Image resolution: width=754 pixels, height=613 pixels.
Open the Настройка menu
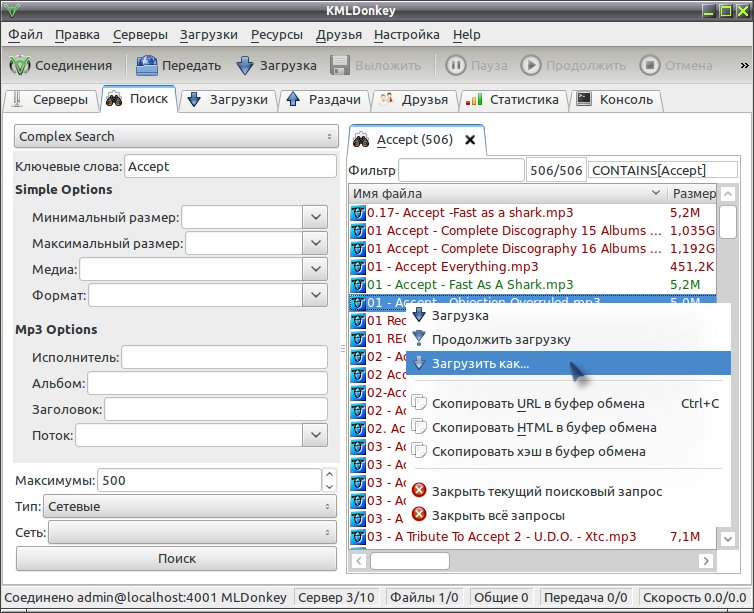click(407, 35)
